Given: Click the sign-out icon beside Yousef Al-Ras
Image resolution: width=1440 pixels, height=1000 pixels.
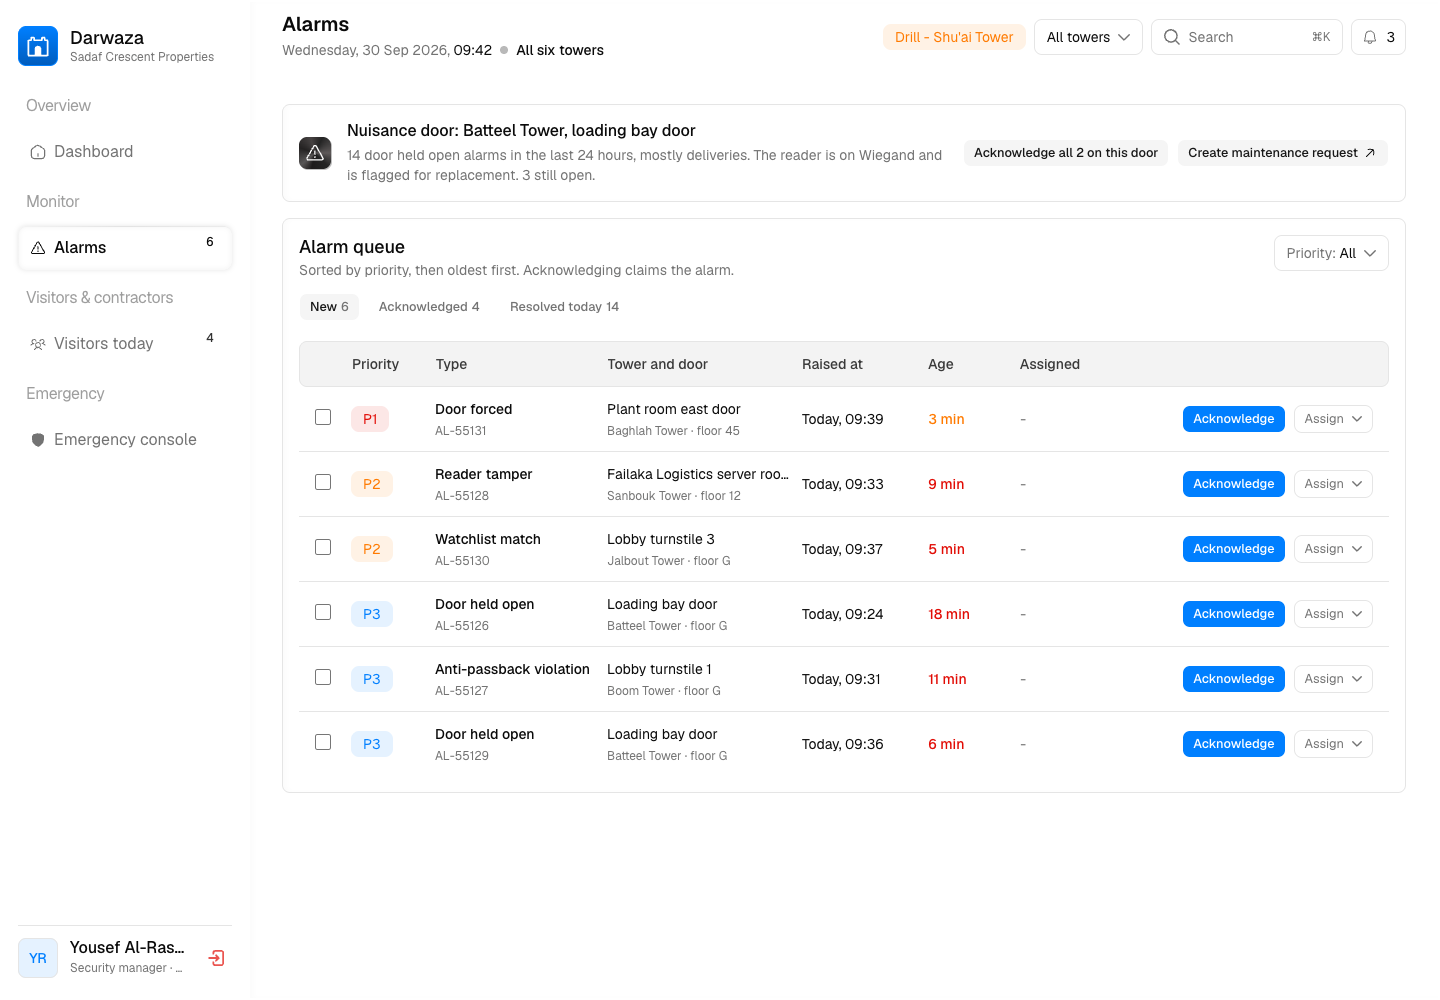Looking at the screenshot, I should (x=216, y=958).
